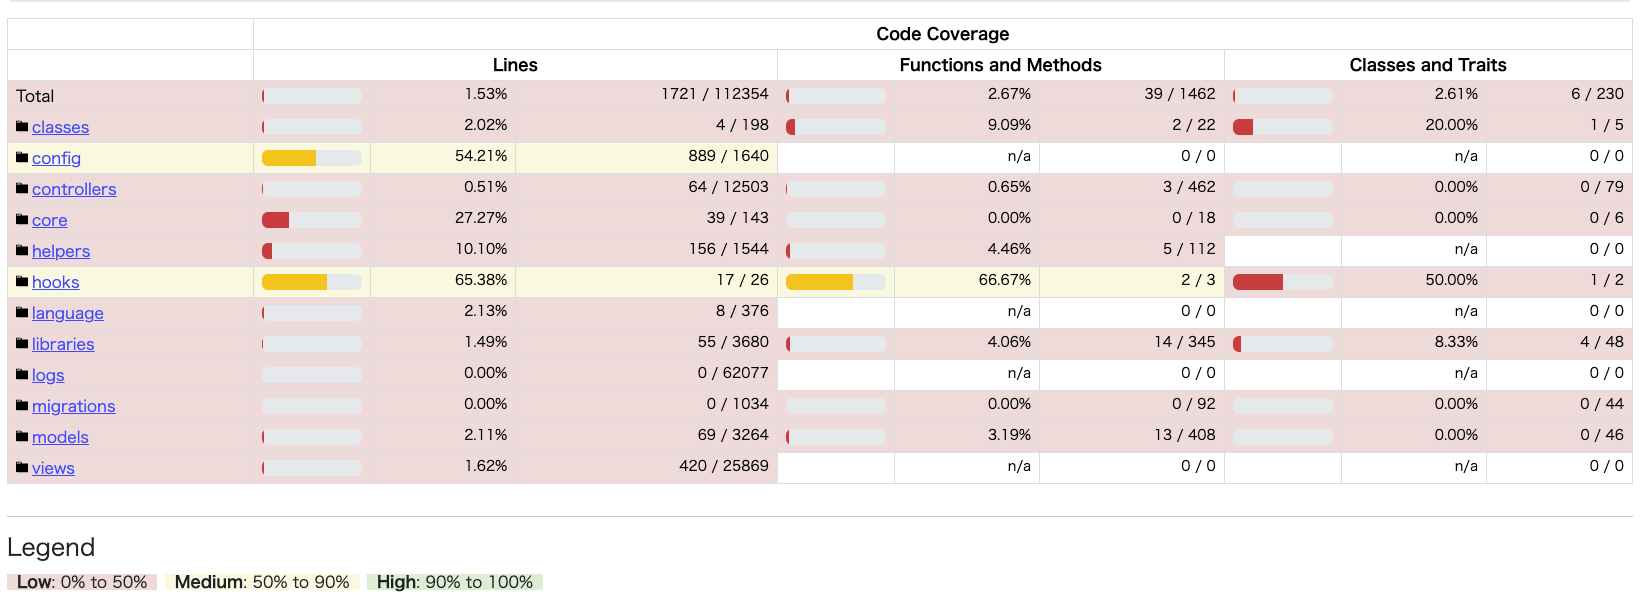Click the 0 / 62077 logs count
The image size is (1640, 604).
(733, 373)
